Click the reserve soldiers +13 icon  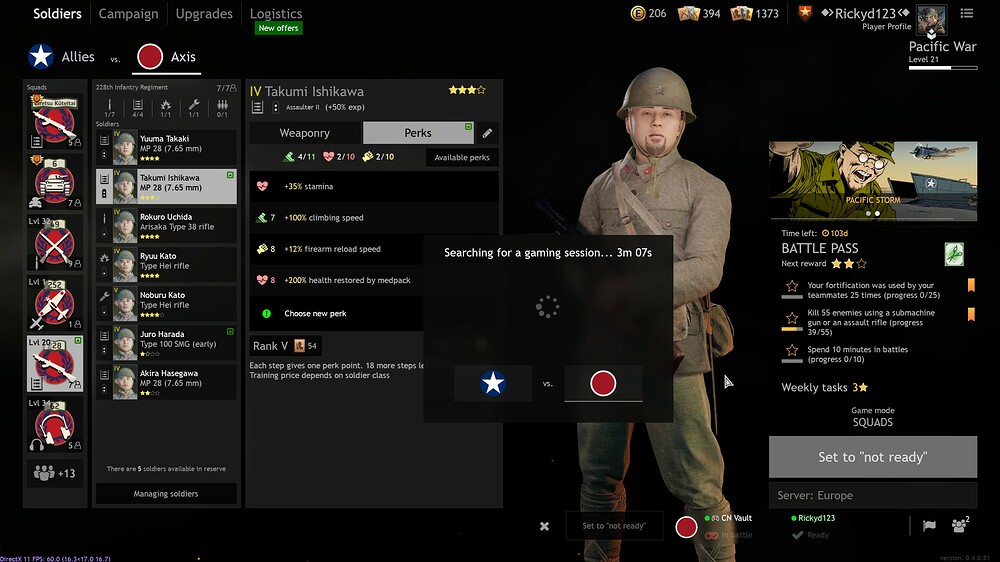tap(55, 473)
